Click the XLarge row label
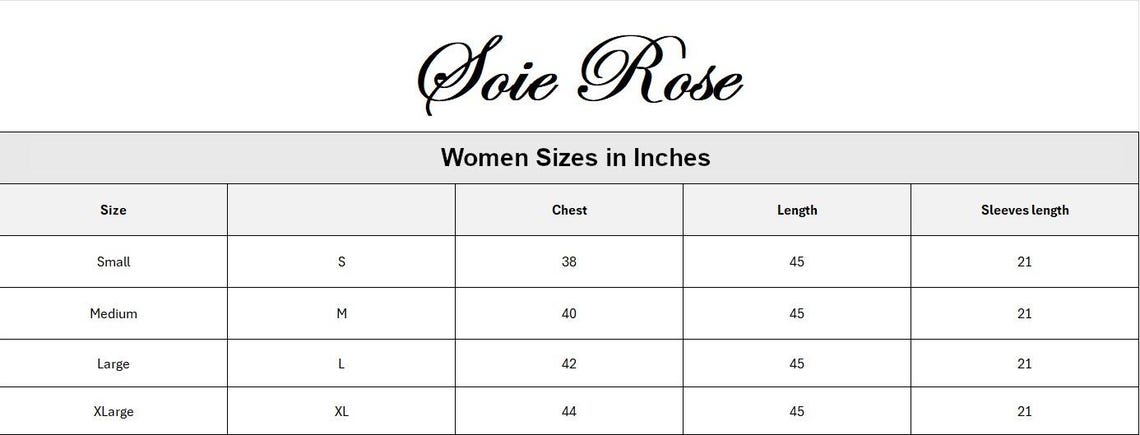 [x=113, y=411]
